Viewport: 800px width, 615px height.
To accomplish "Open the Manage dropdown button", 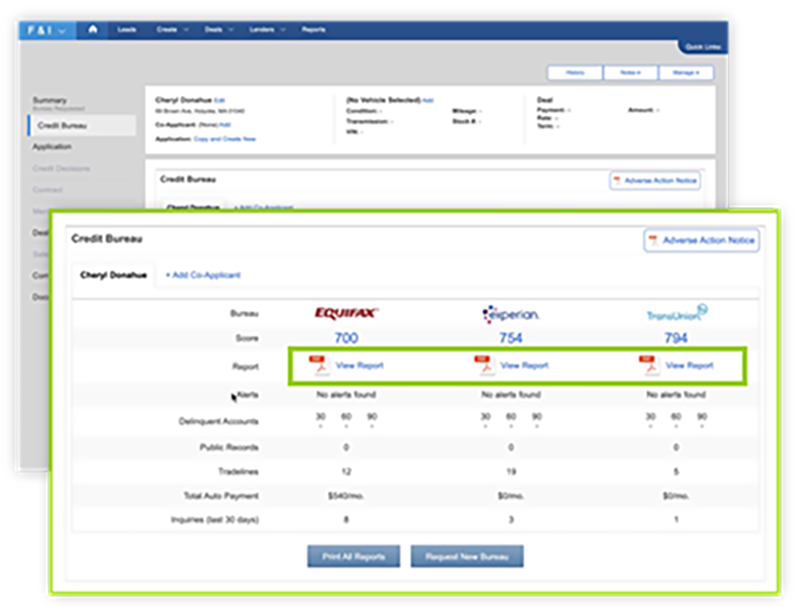I will 686,72.
